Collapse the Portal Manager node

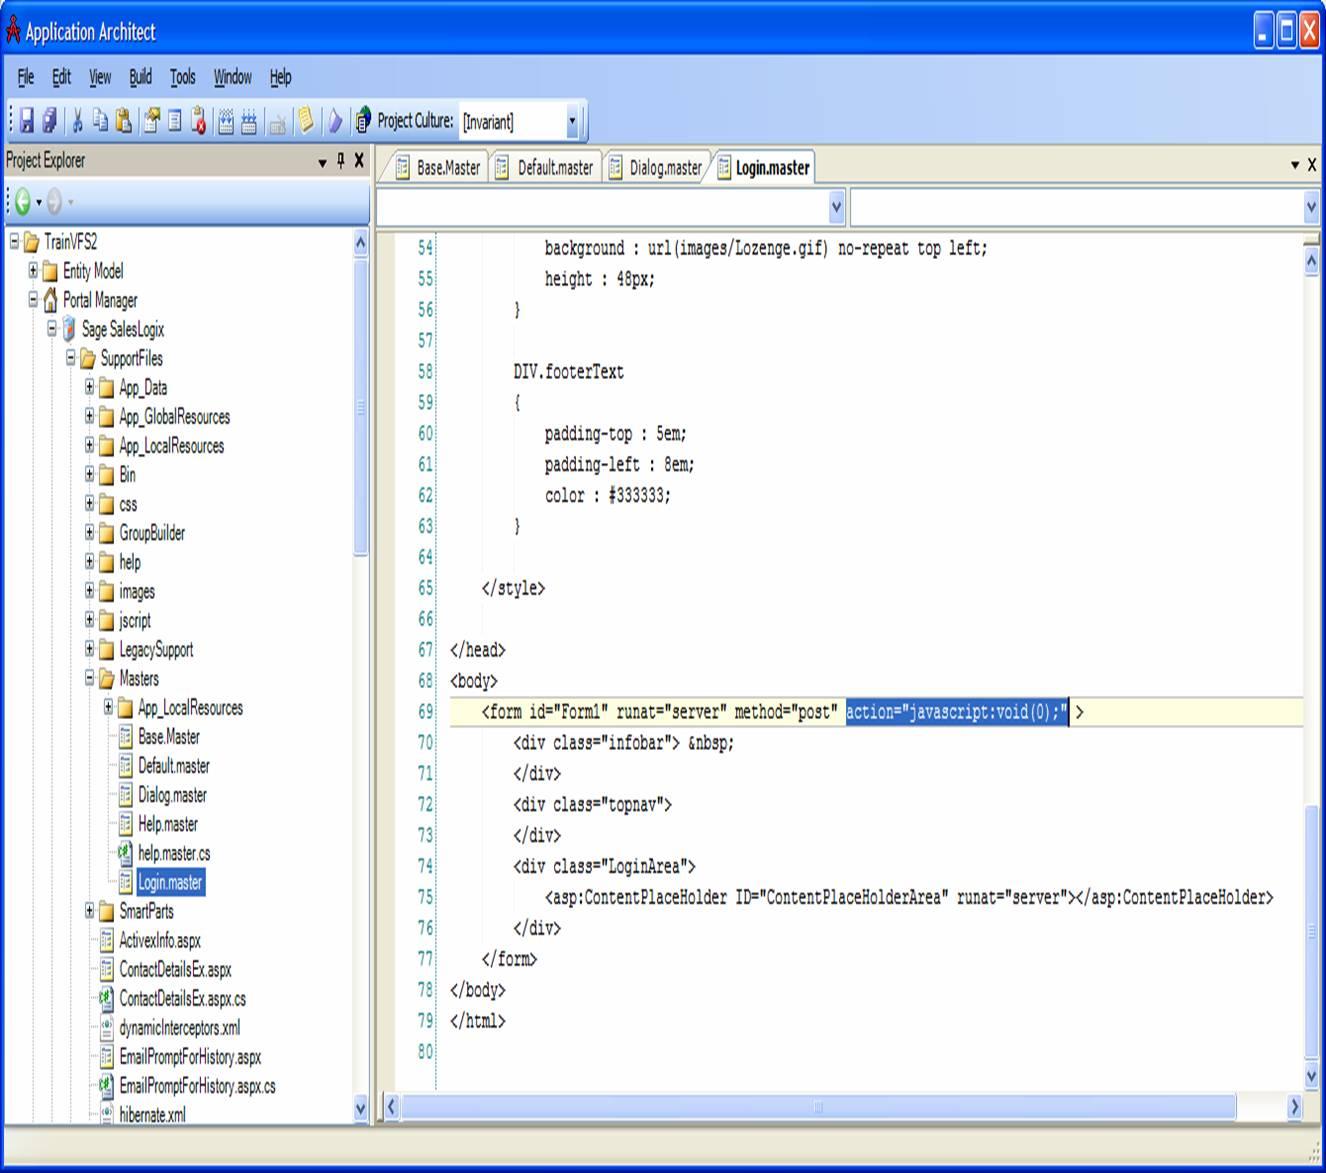point(33,299)
